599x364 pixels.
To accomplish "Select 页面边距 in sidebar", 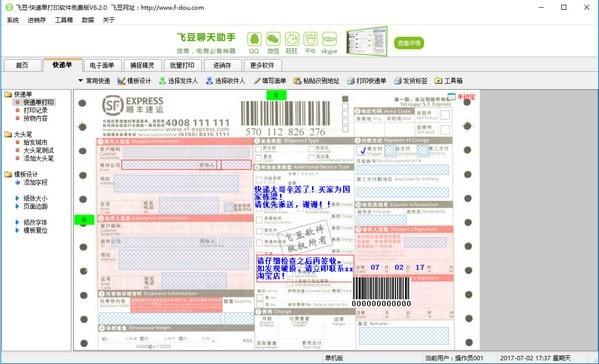I will pos(35,206).
